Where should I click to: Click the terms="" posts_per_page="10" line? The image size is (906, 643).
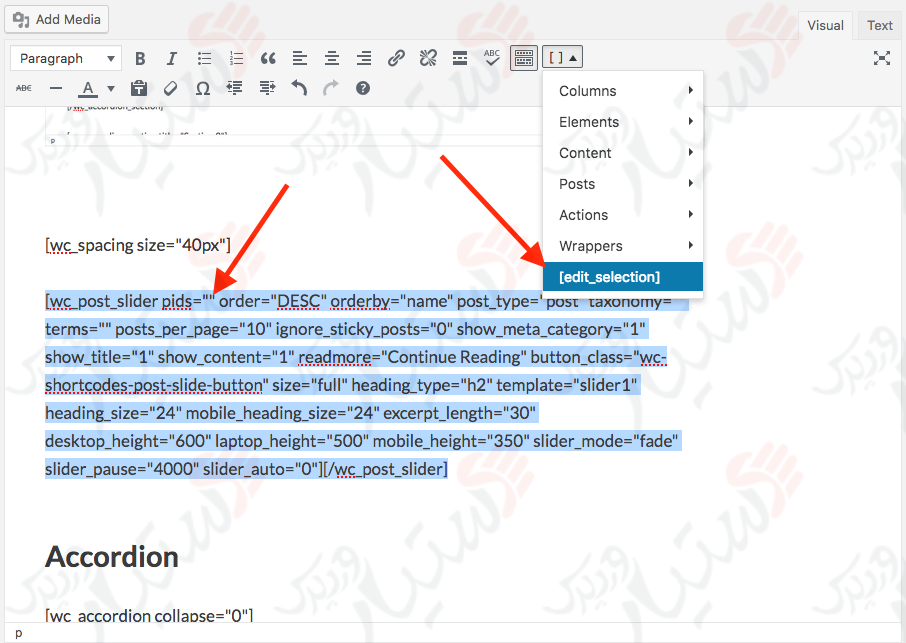[346, 329]
